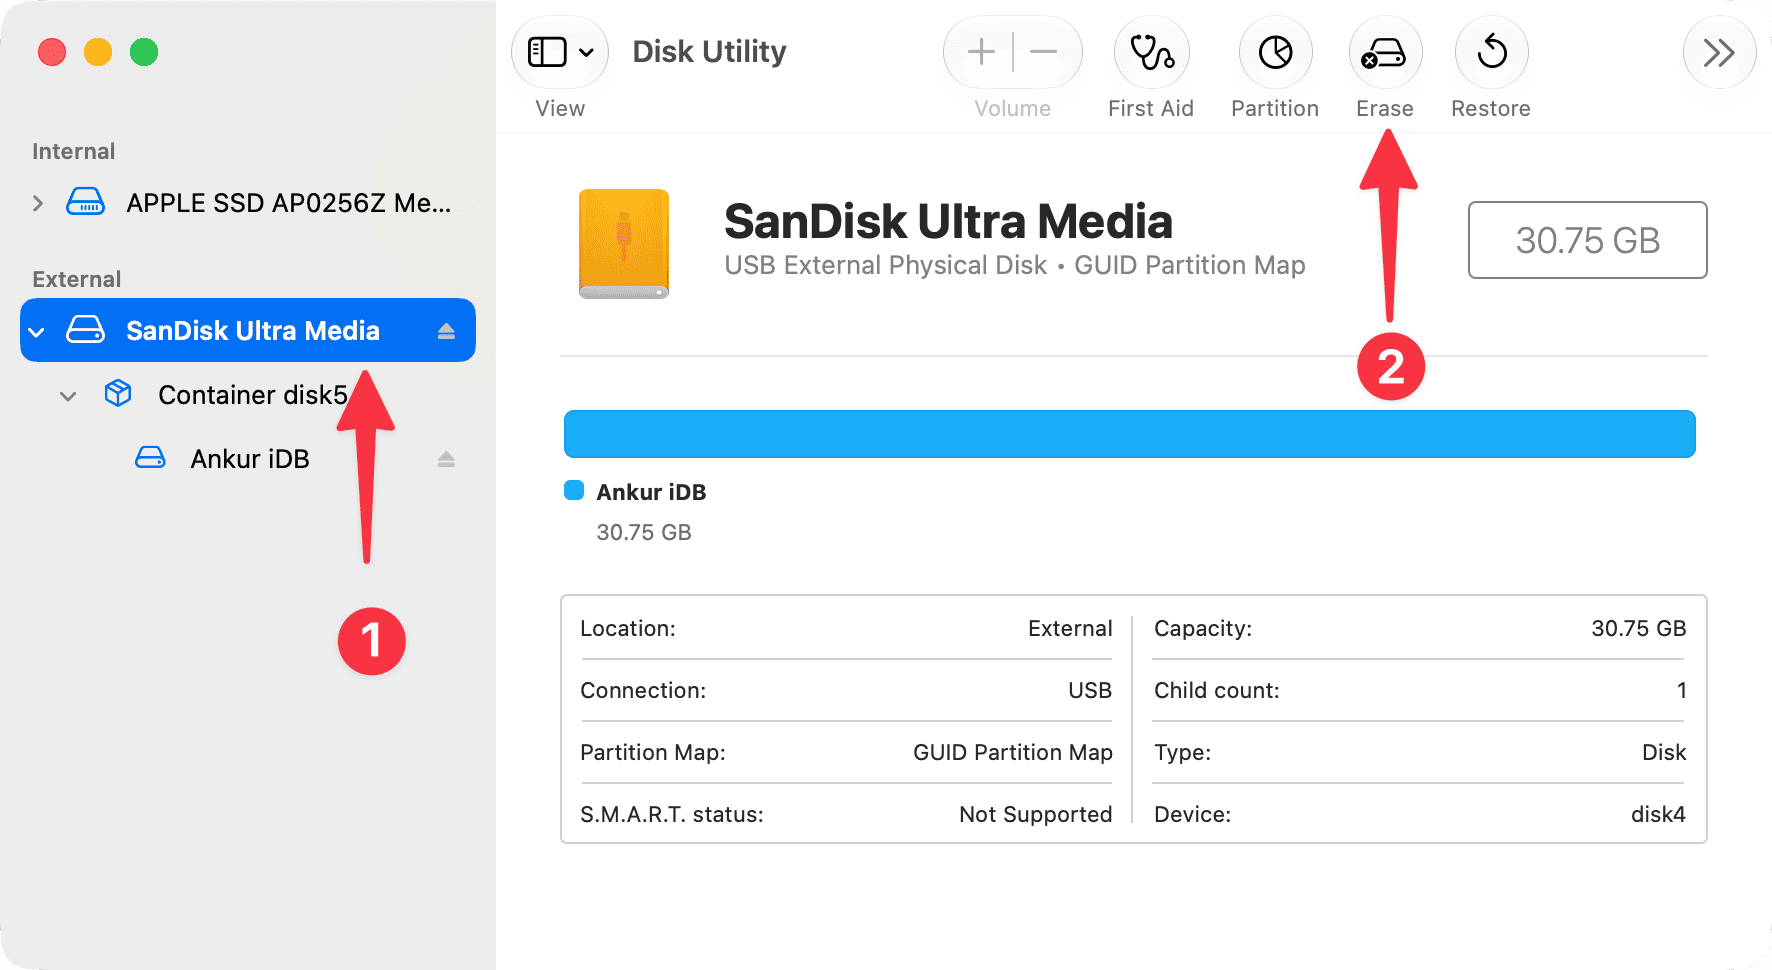Select APPLE SSD AP0256Z internal disk
The image size is (1772, 970).
[248, 203]
